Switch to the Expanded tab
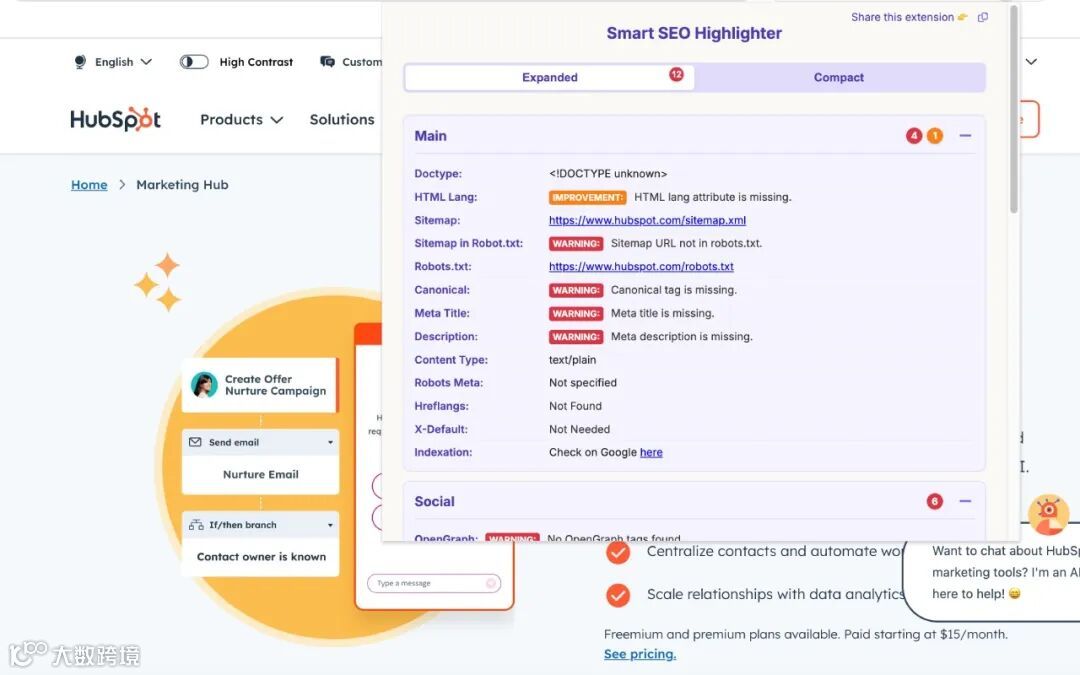The width and height of the screenshot is (1080, 675). point(550,77)
